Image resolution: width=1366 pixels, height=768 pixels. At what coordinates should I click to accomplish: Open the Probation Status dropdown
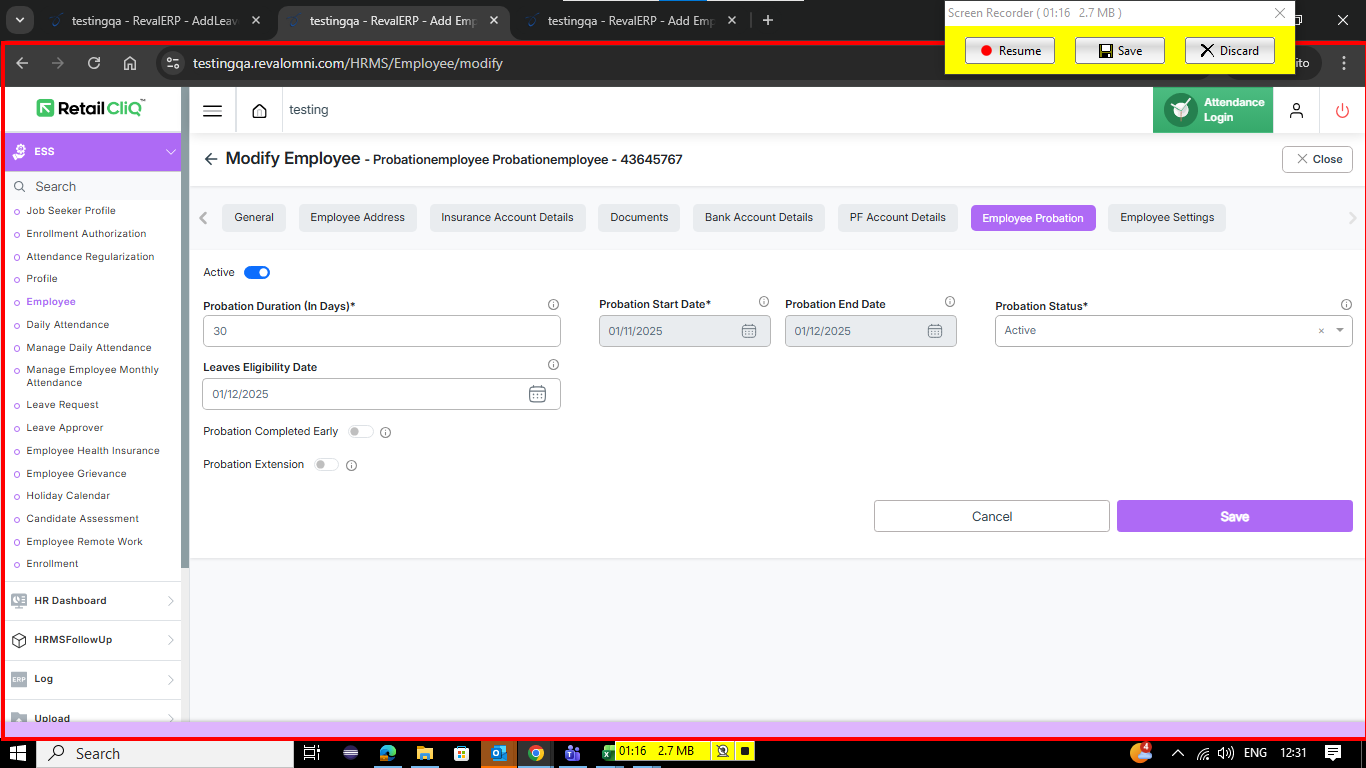pos(1339,331)
